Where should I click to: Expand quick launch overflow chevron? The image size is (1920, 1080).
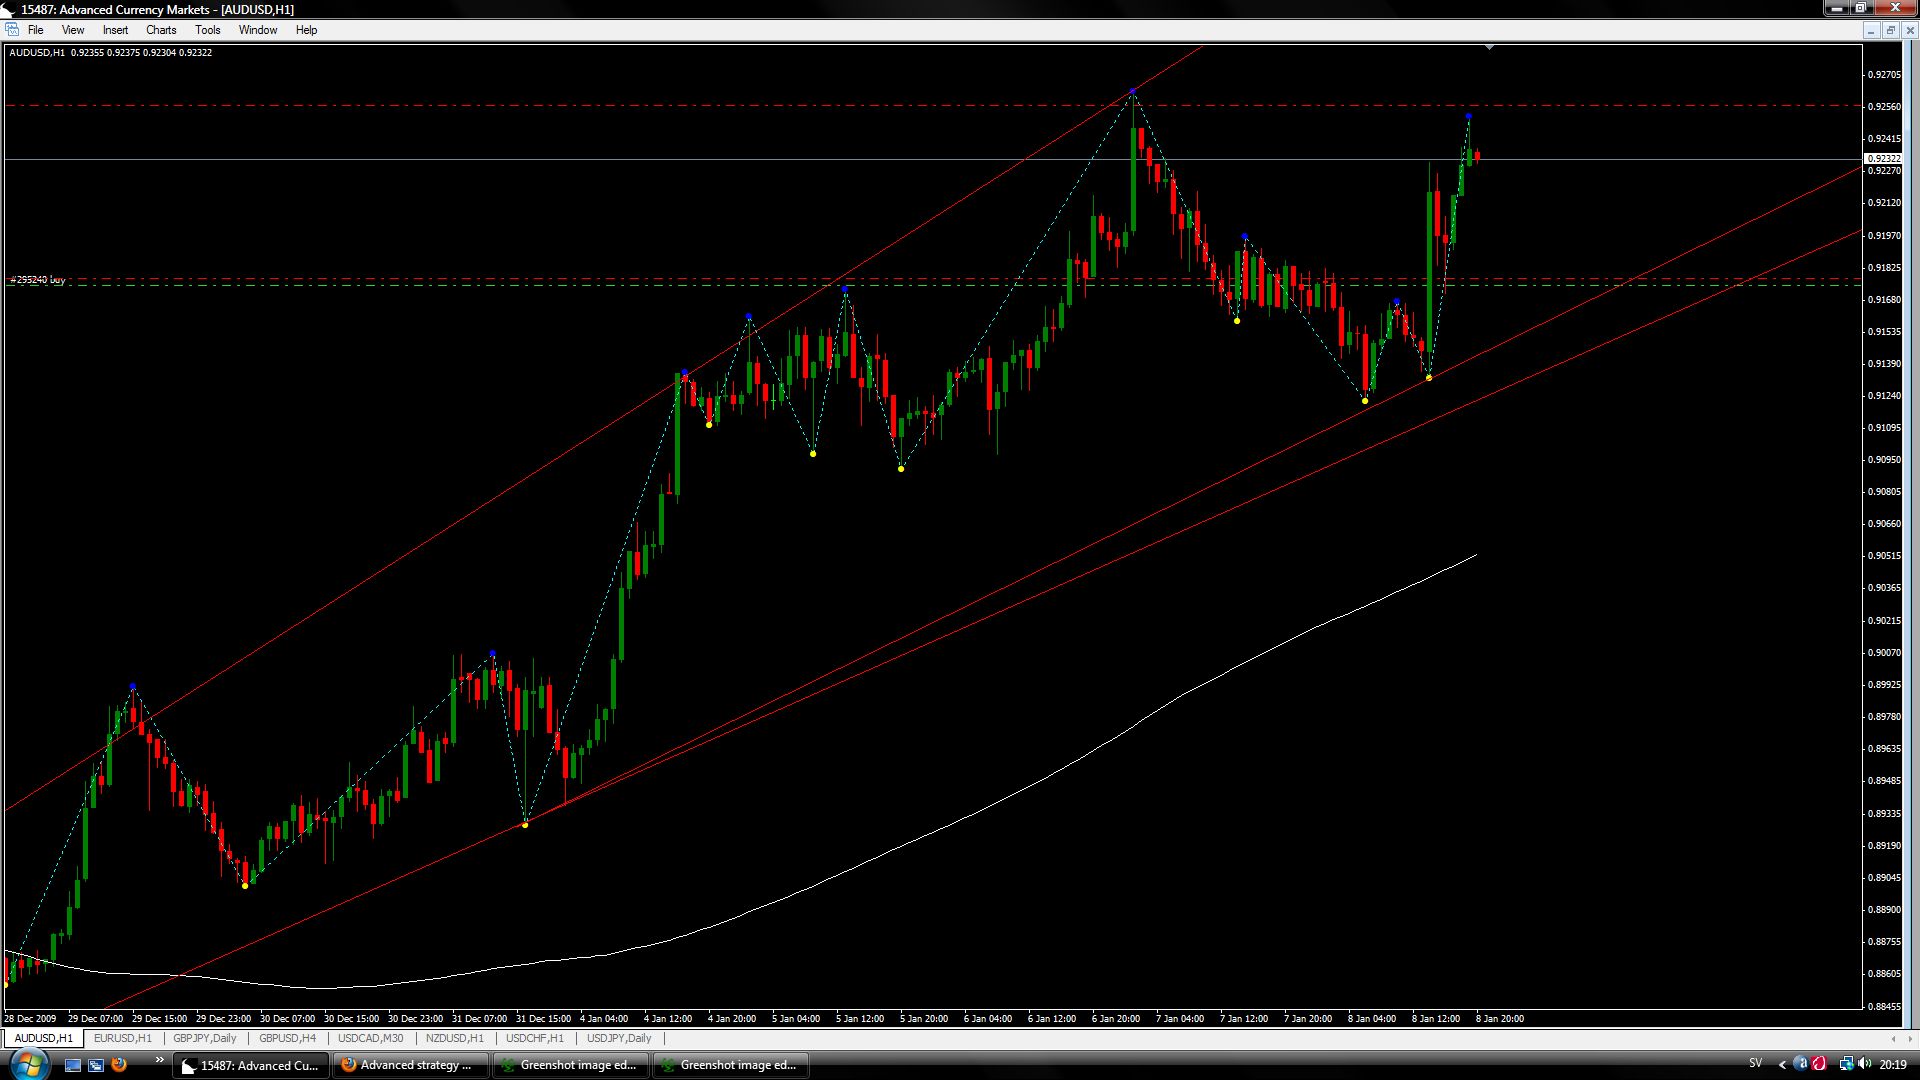[159, 1060]
